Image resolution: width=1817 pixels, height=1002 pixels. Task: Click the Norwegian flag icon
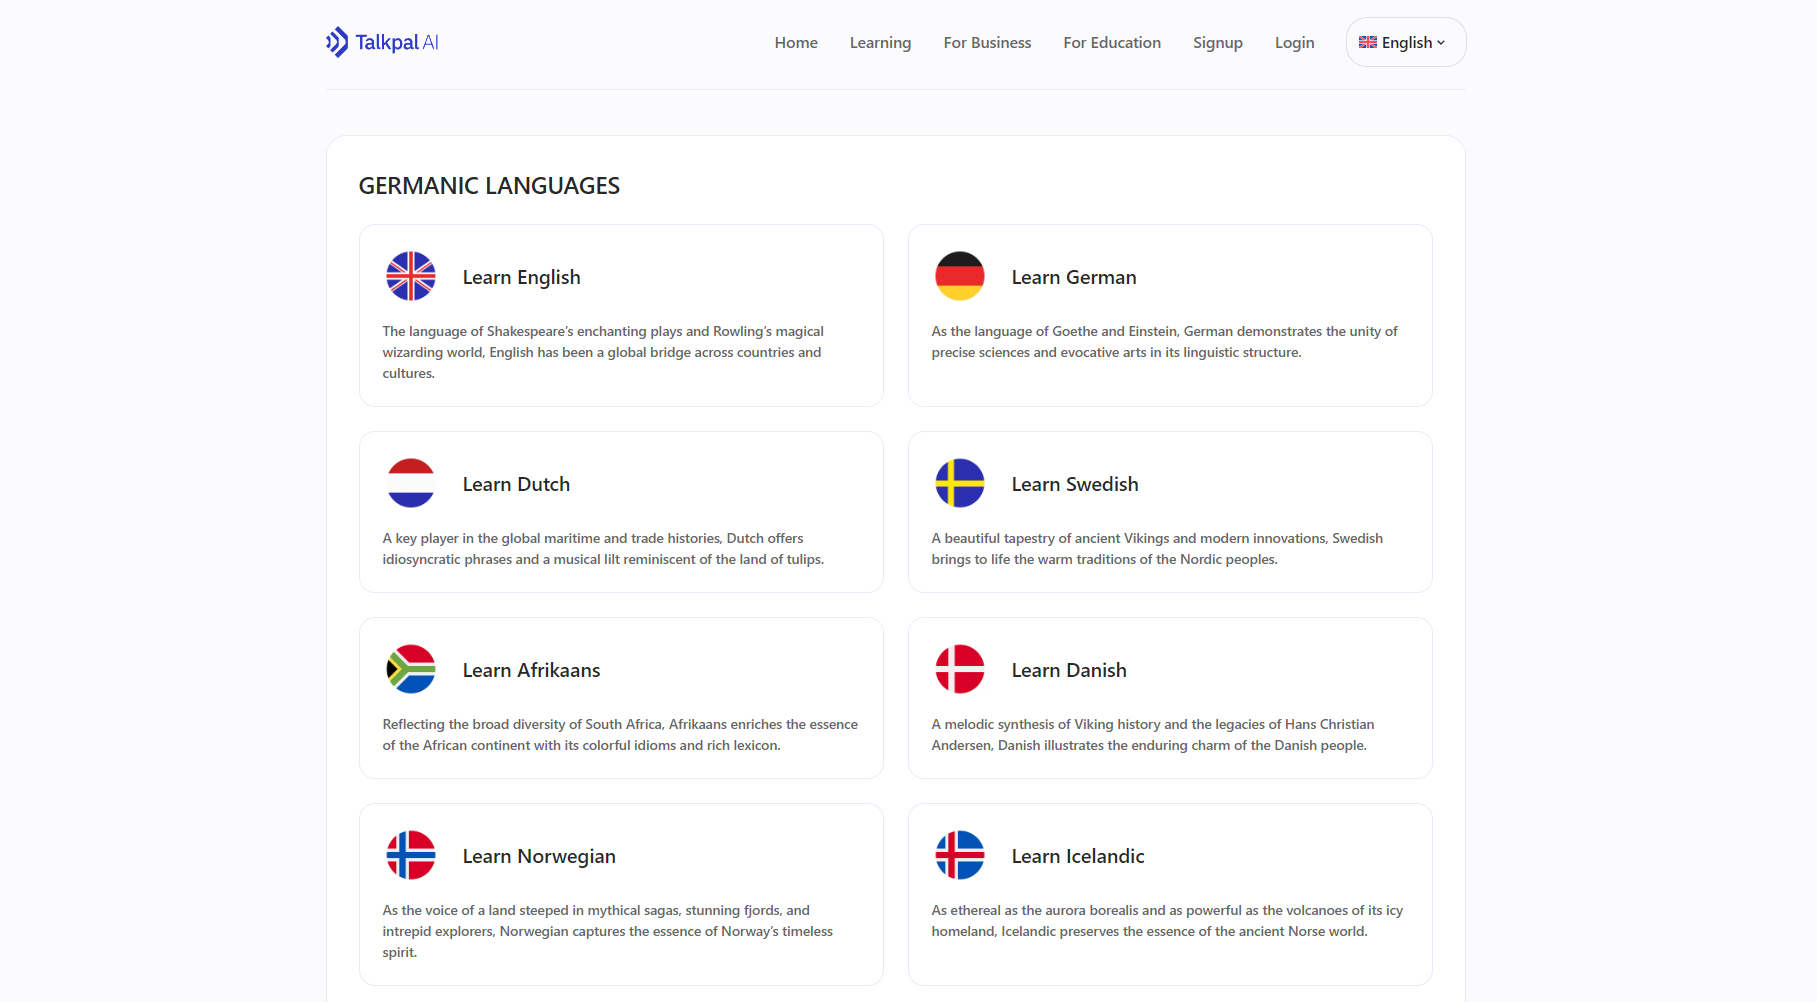tap(411, 856)
